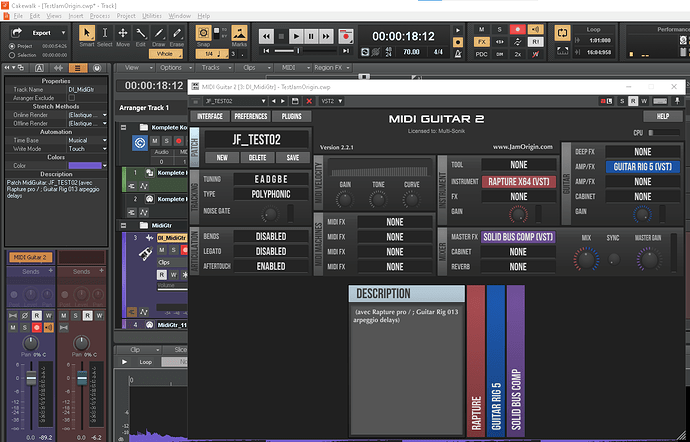This screenshot has width=690, height=442.
Task: Open the File menu
Action: 18,16
